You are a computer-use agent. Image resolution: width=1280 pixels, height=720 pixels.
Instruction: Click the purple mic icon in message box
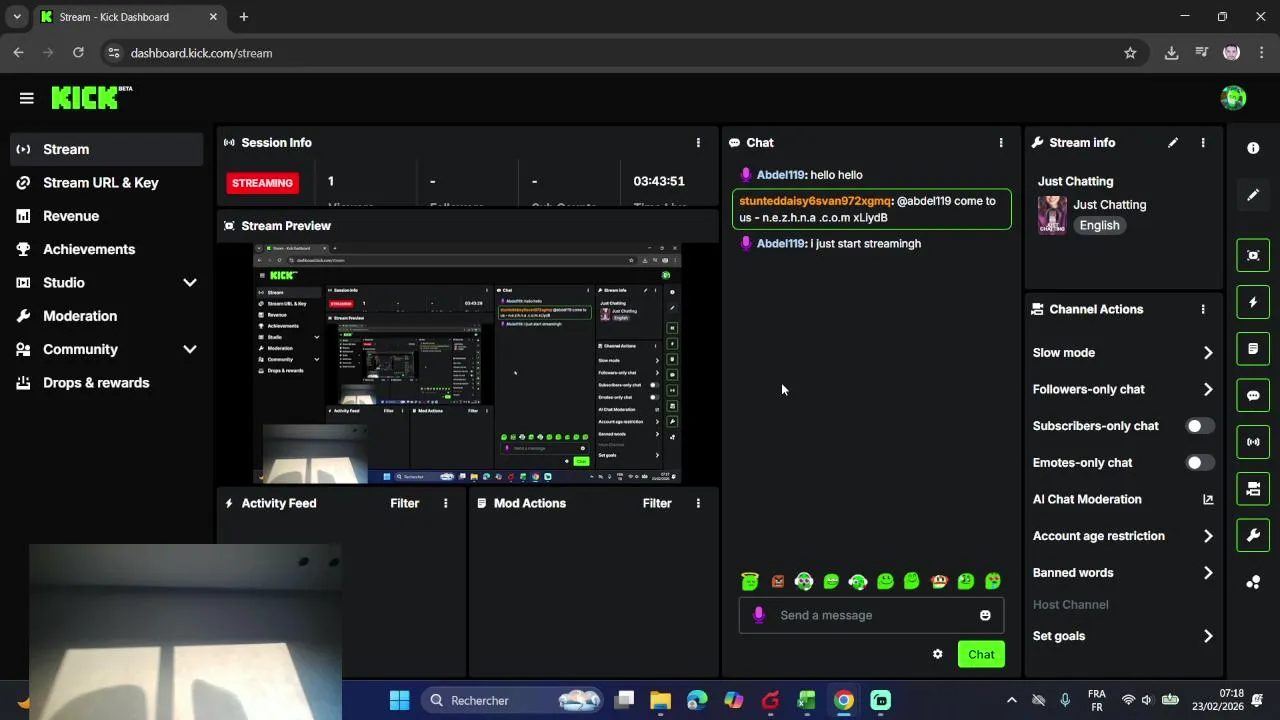(759, 615)
